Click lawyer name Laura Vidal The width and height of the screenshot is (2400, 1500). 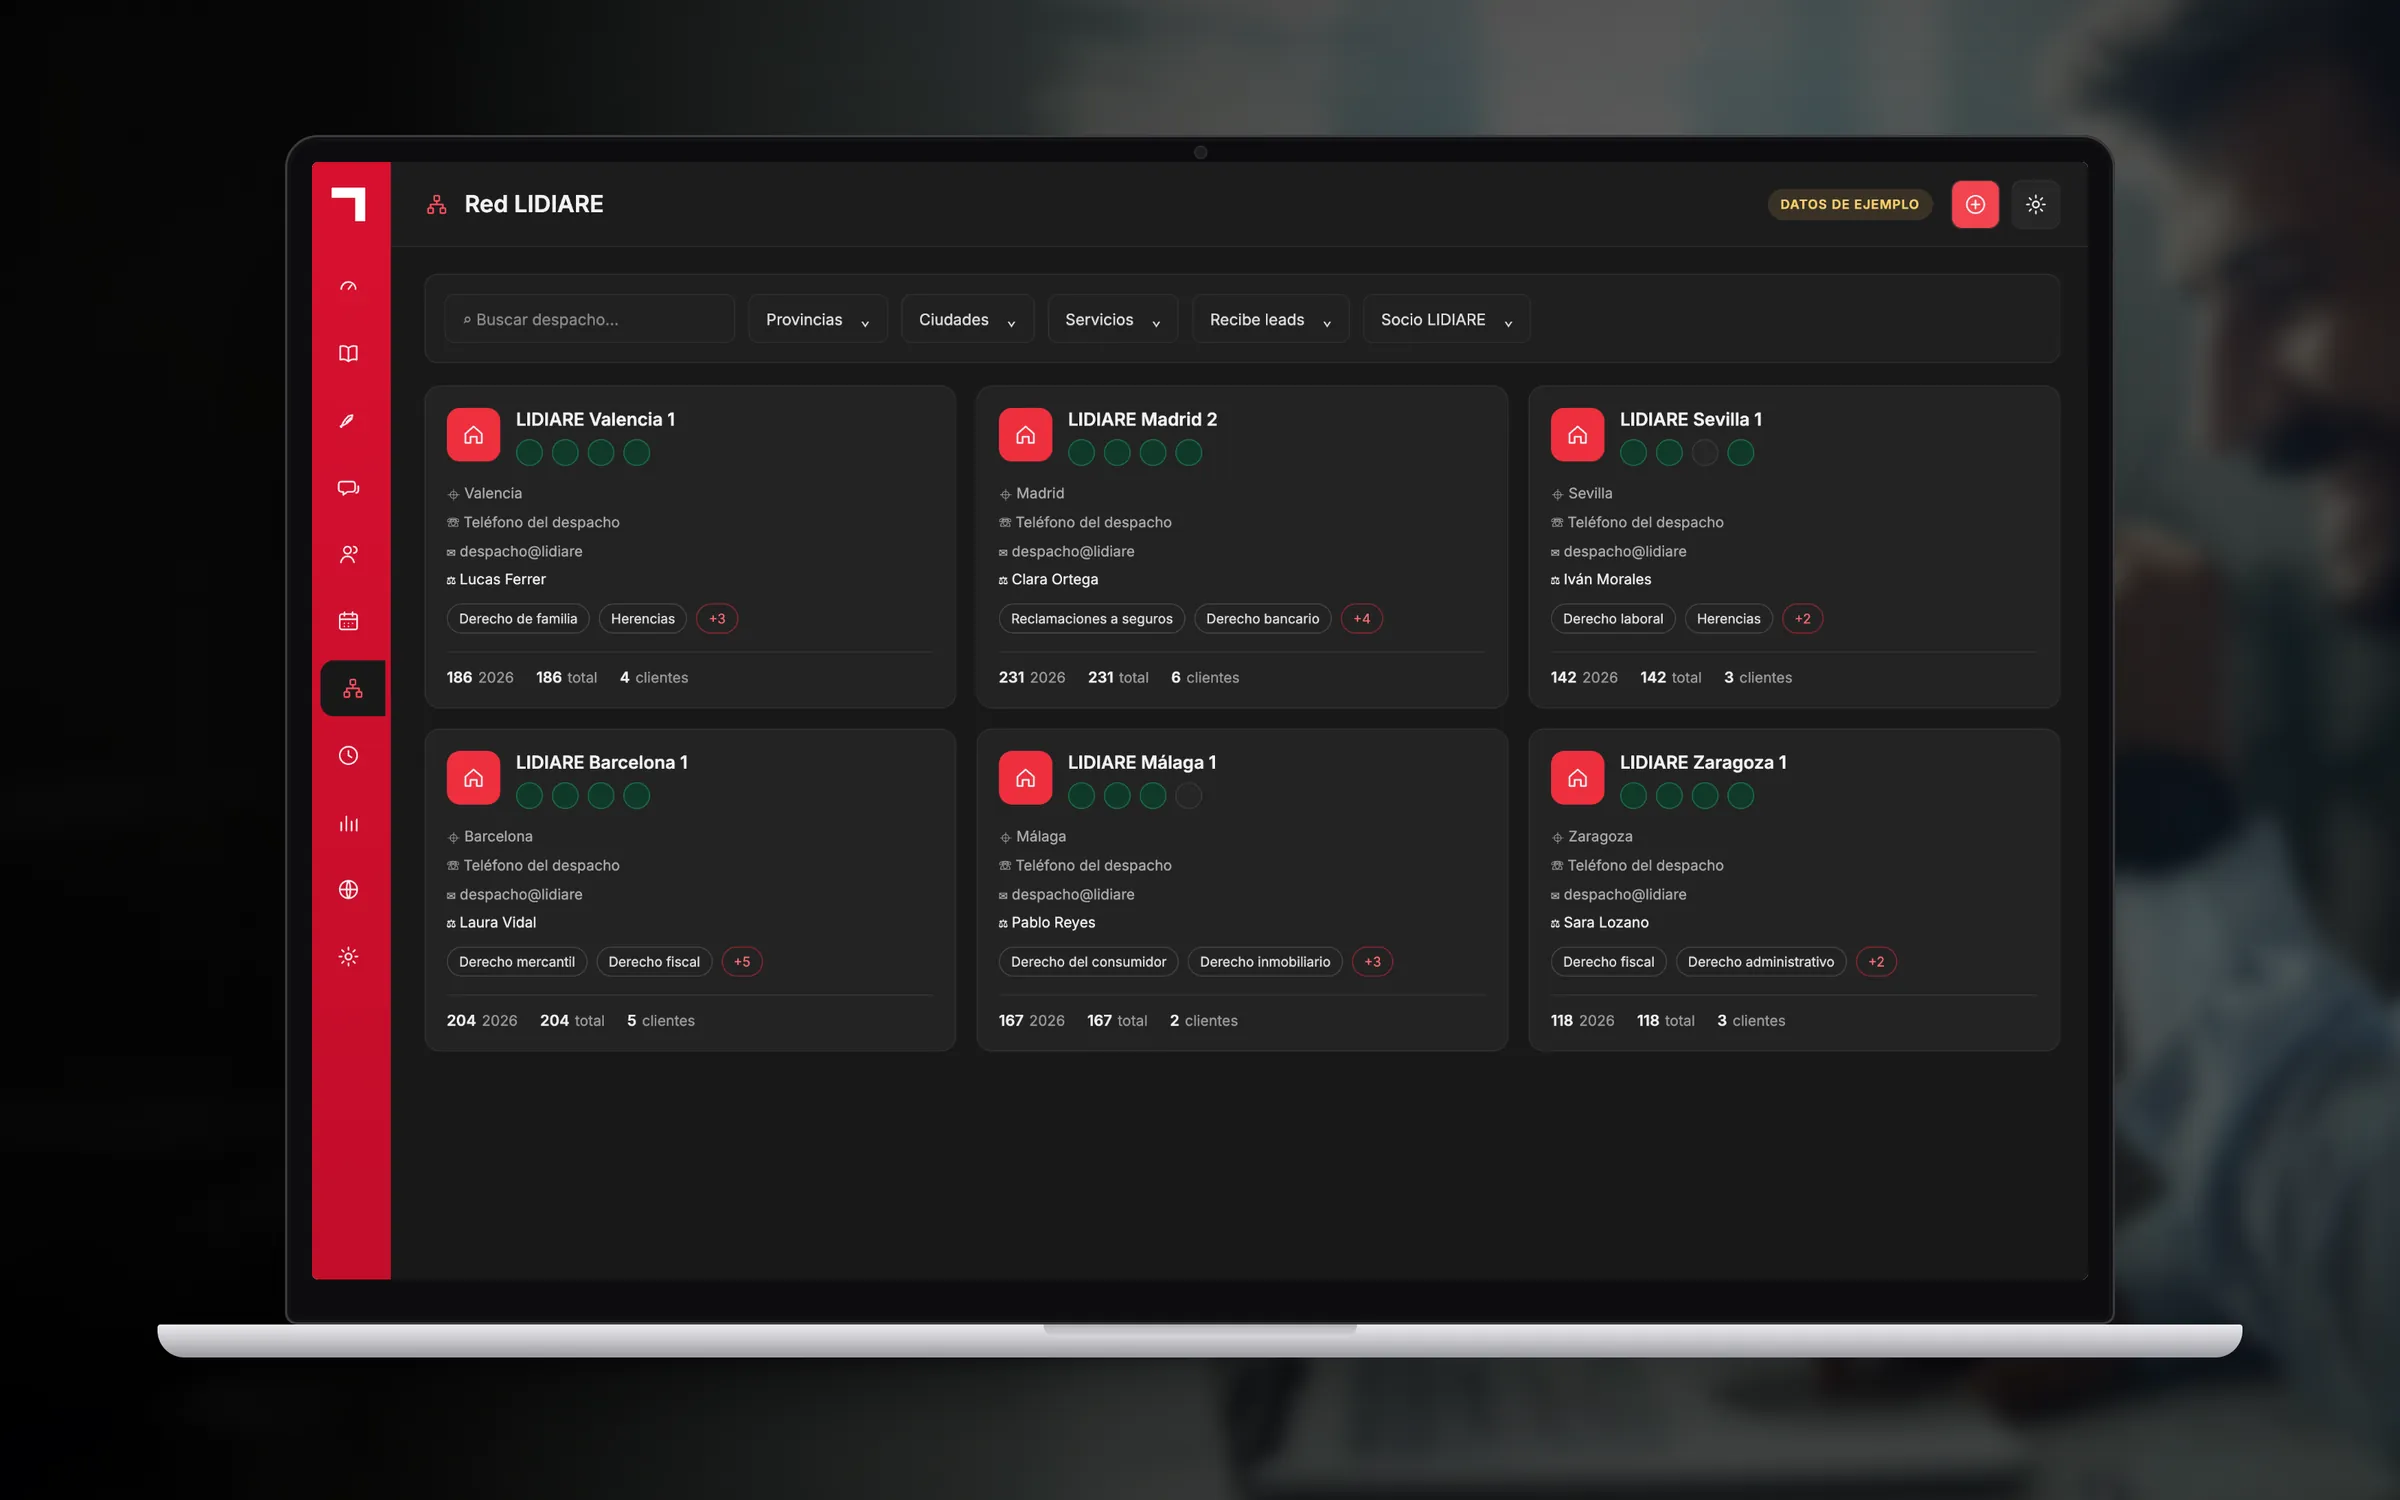tap(497, 922)
